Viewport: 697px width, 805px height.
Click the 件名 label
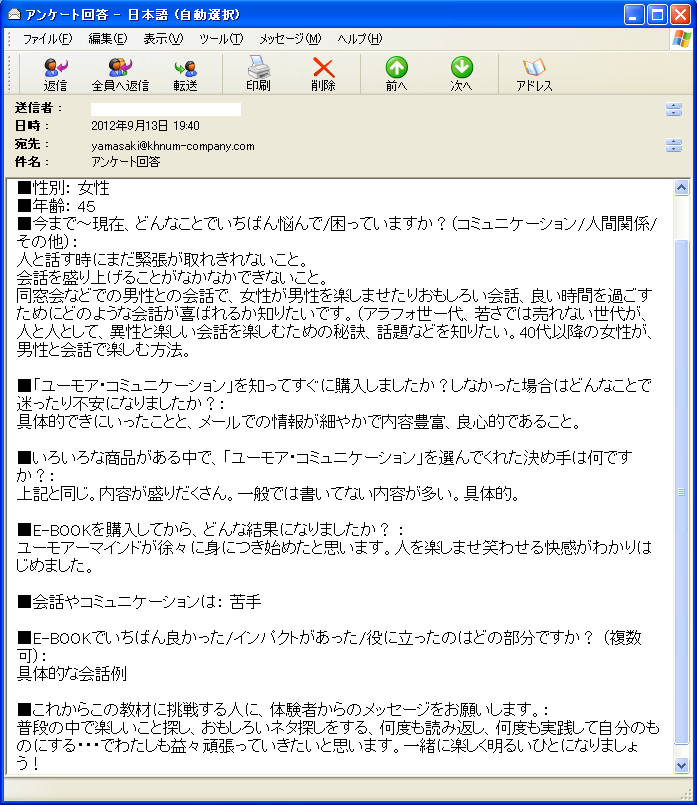pyautogui.click(x=32, y=162)
